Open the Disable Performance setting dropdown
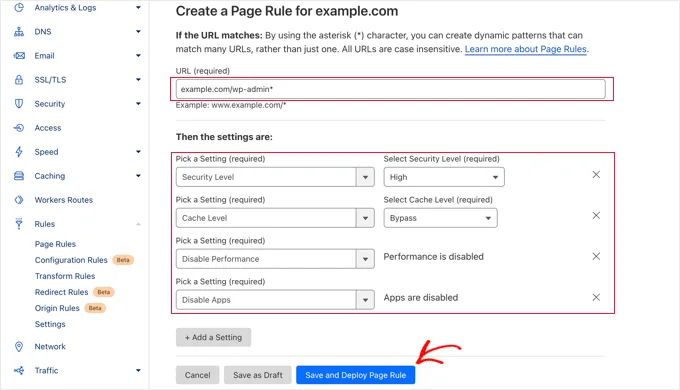This screenshot has height=390, width=680. (x=275, y=259)
